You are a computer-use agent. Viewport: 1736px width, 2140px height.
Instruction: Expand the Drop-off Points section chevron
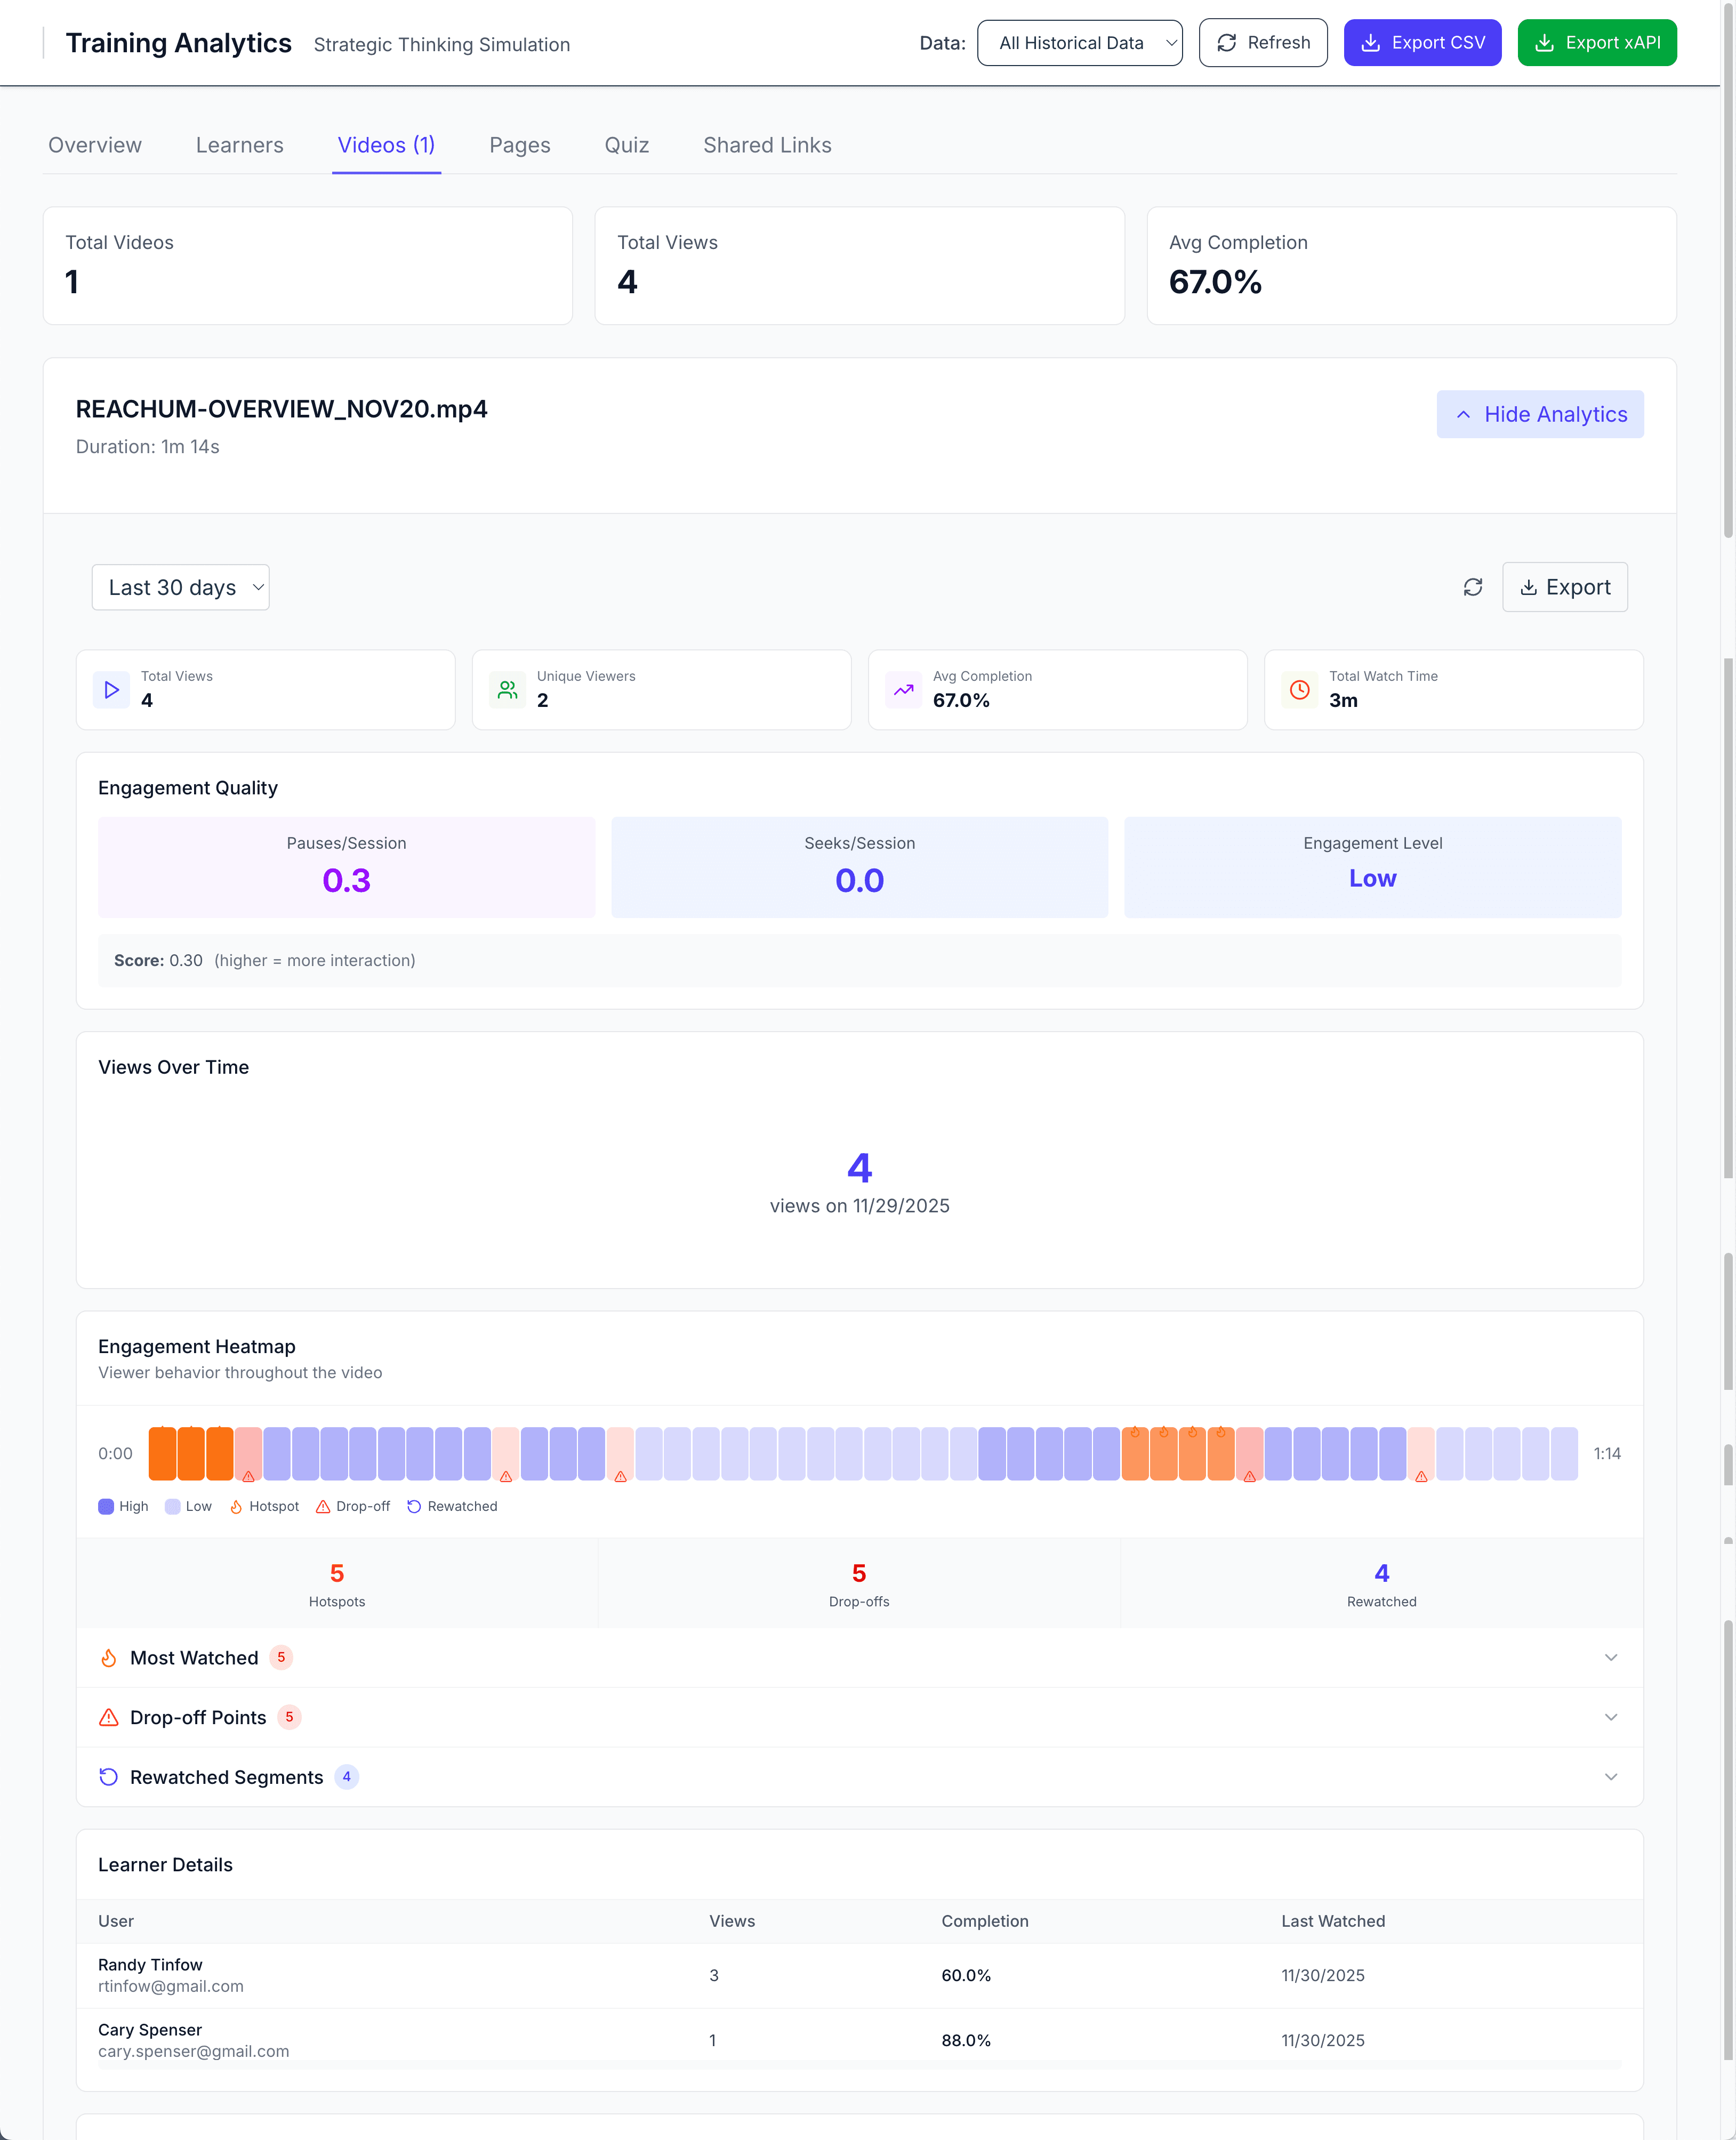pyautogui.click(x=1610, y=1718)
